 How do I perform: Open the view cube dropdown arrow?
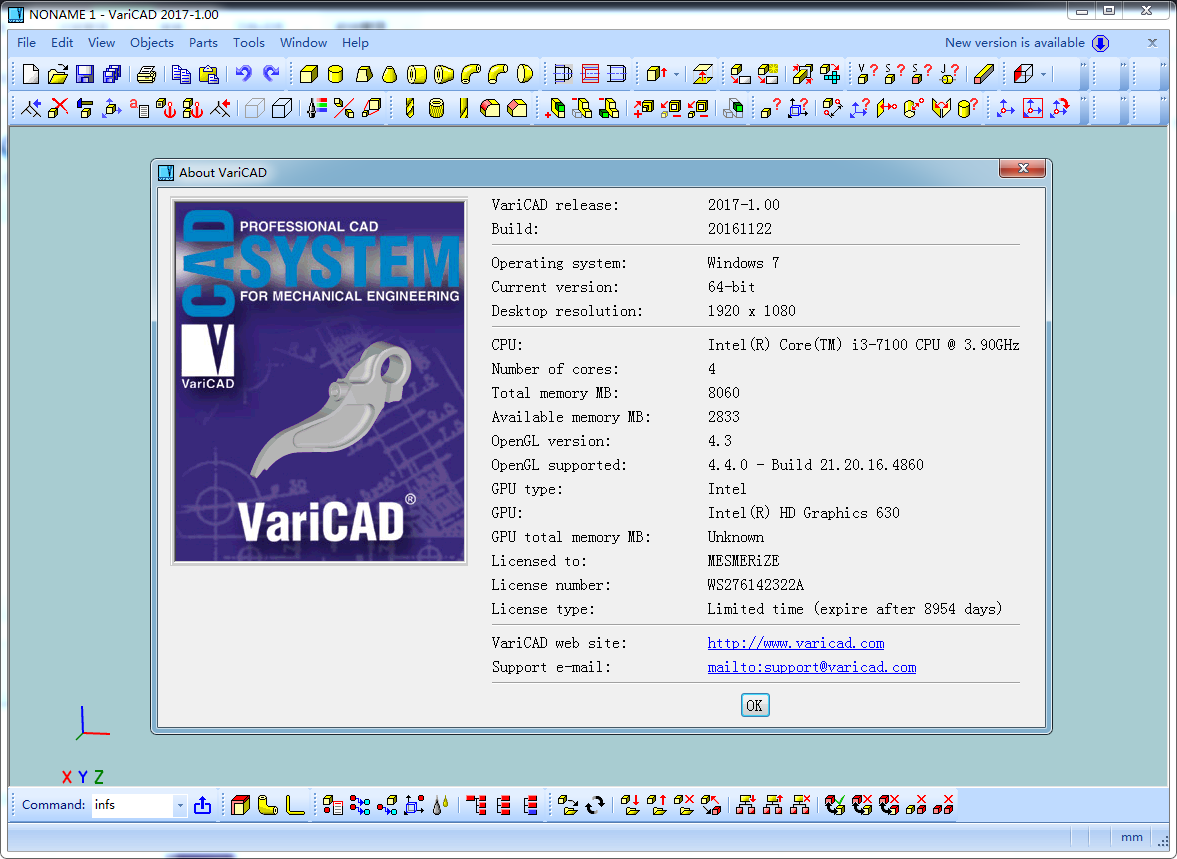pos(1044,74)
